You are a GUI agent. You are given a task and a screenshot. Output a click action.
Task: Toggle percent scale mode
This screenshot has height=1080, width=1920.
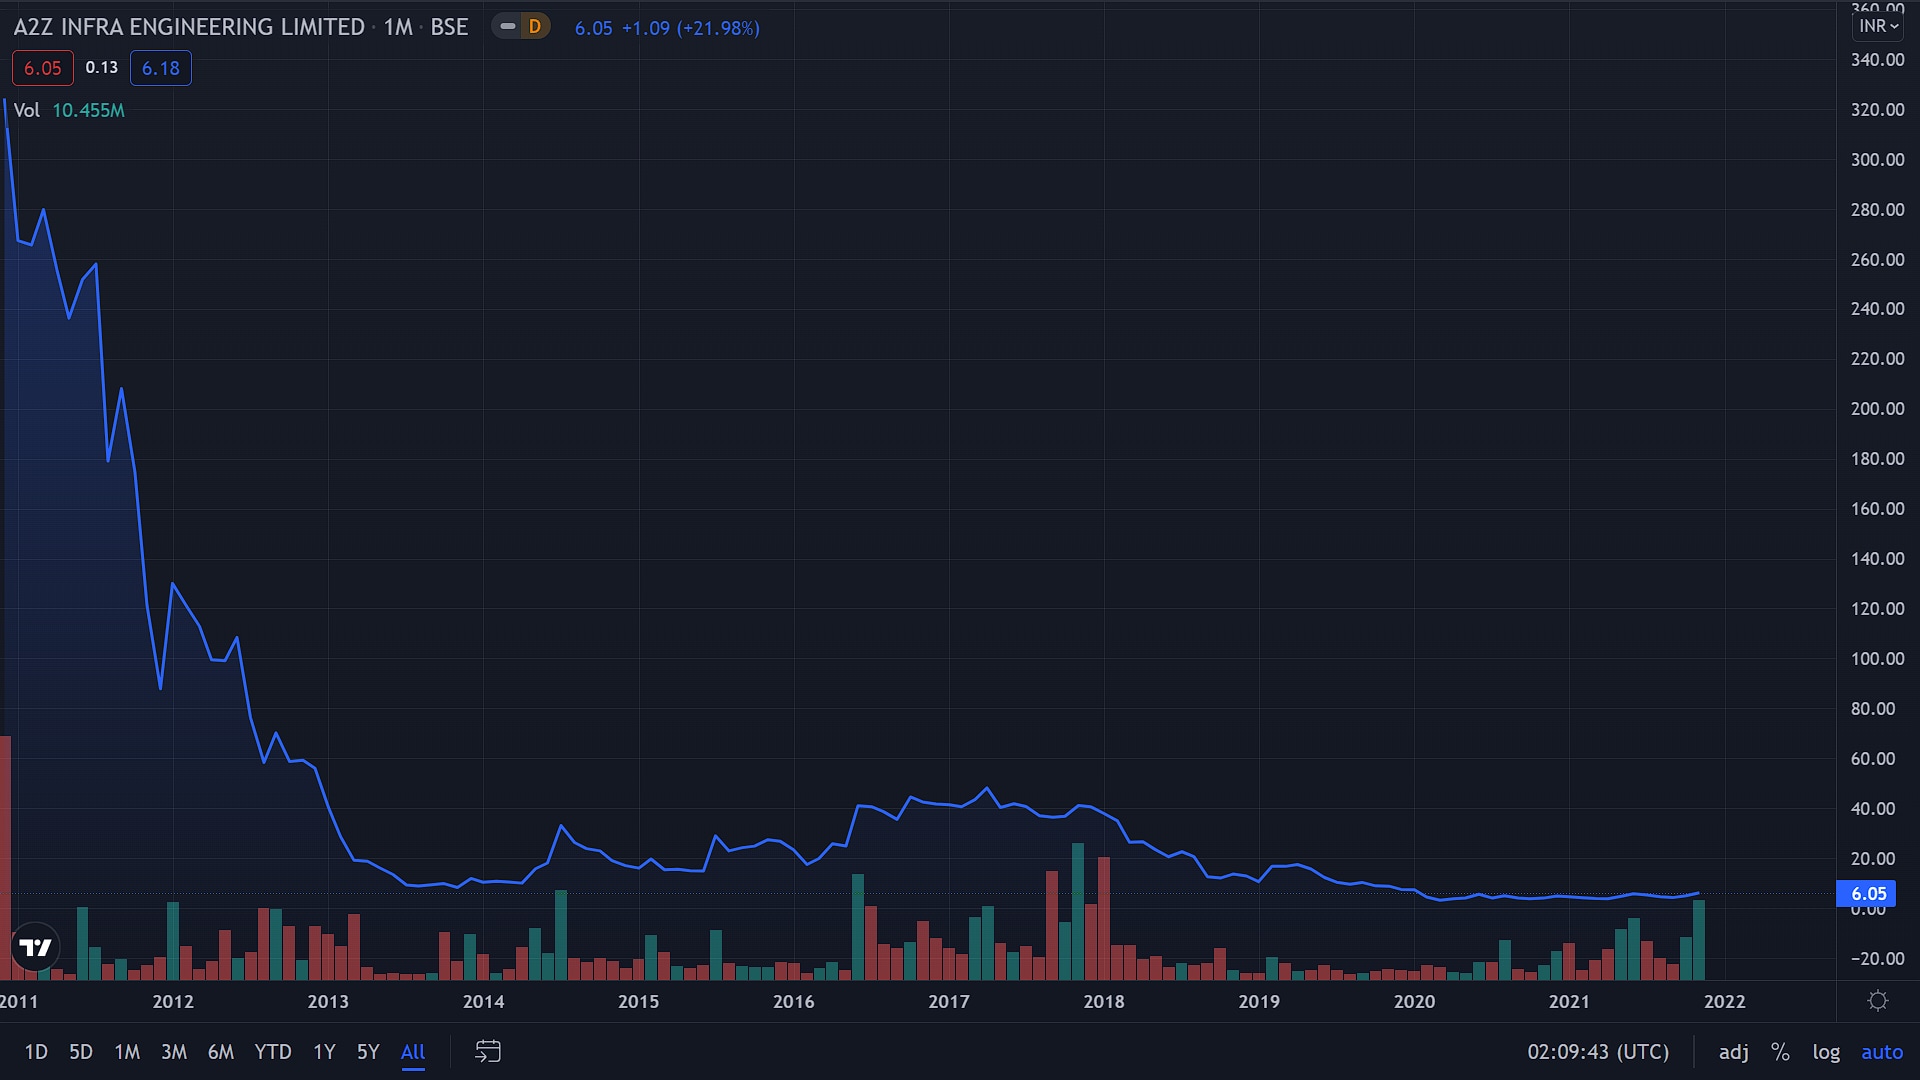click(x=1780, y=1051)
